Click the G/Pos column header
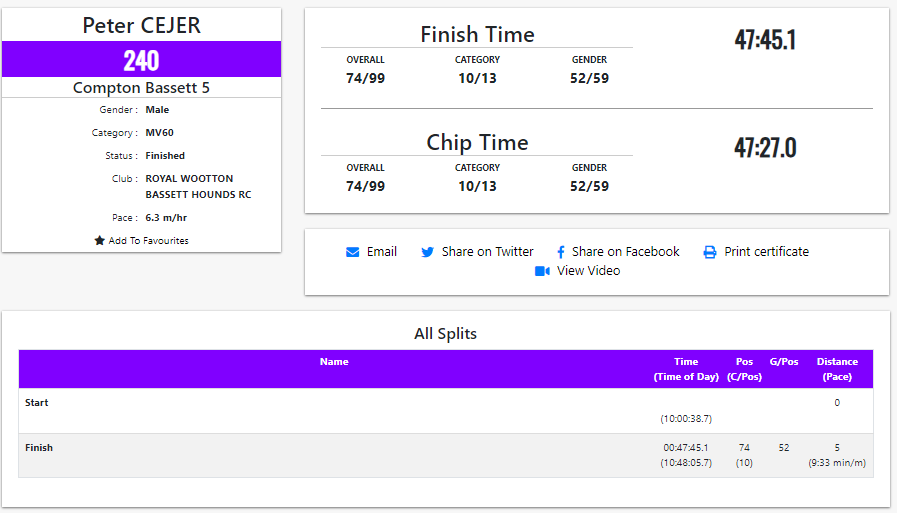897x513 pixels. click(784, 362)
